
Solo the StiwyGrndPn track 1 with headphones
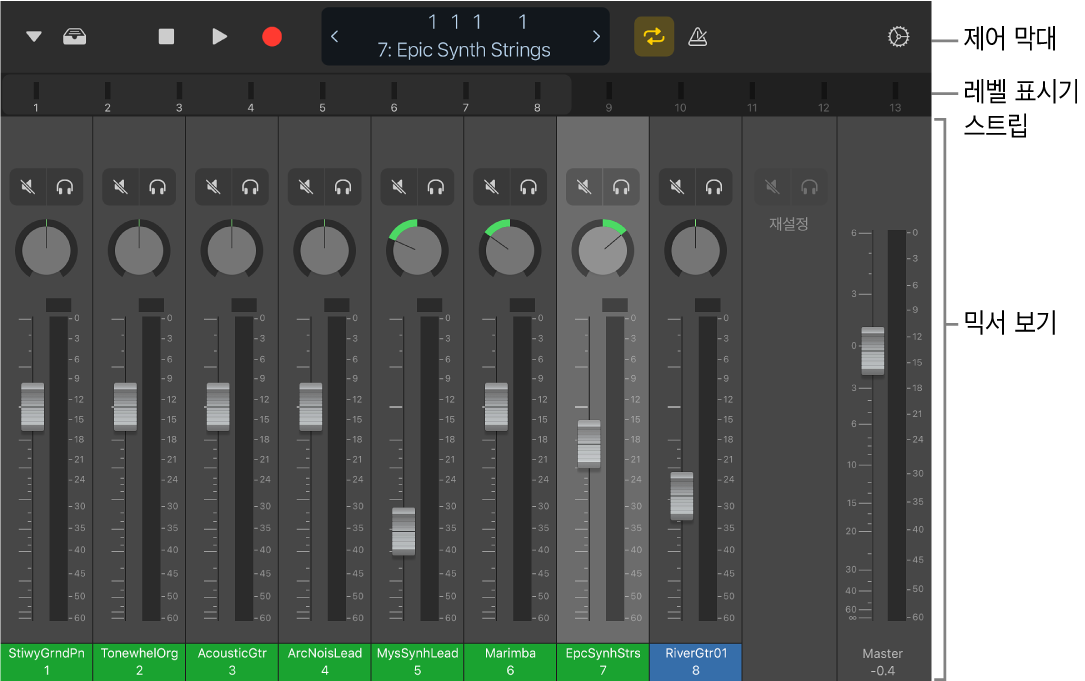(x=65, y=187)
